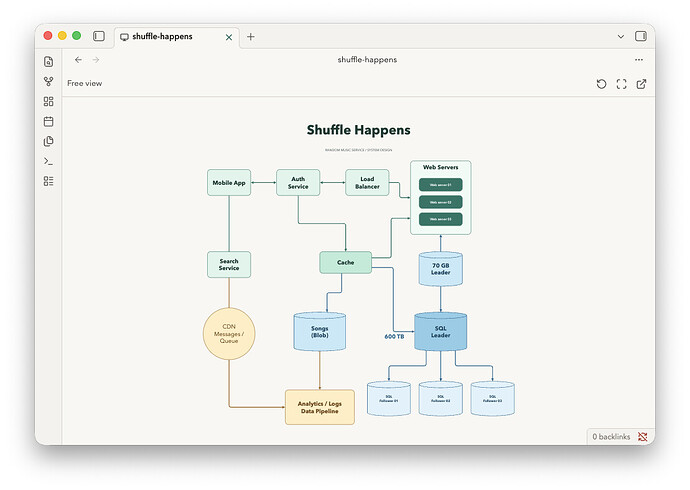Open the more options ellipsis menu
Screen dimensions: 690x490
click(639, 59)
